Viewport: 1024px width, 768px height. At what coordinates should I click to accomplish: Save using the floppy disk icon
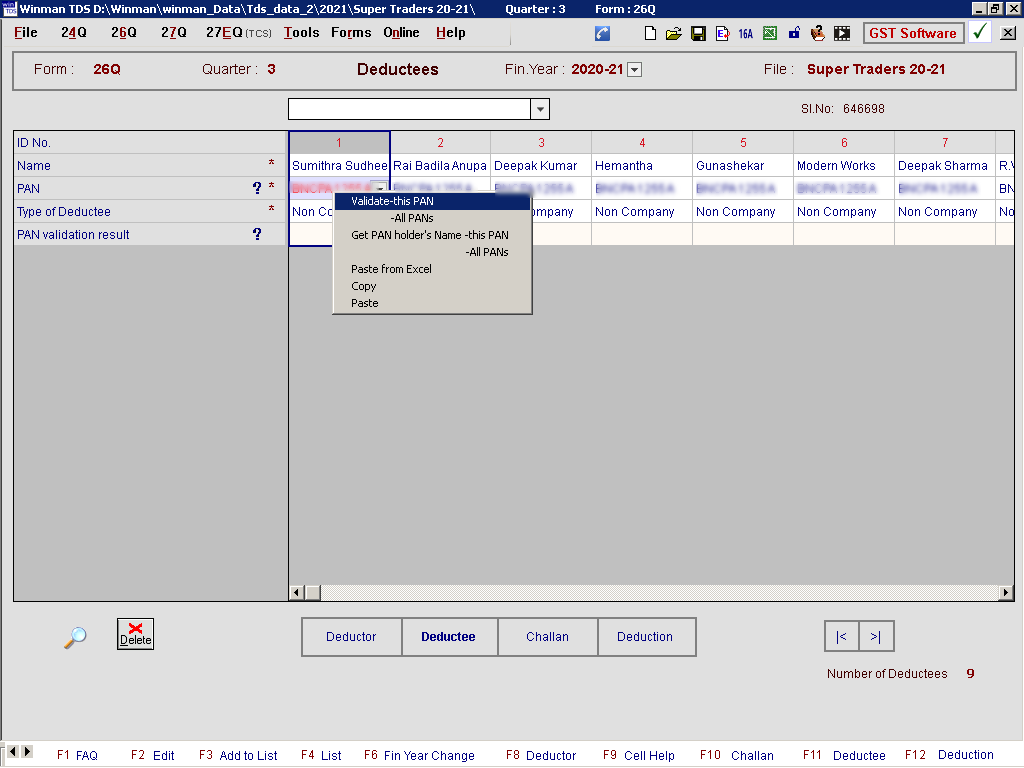pyautogui.click(x=698, y=33)
